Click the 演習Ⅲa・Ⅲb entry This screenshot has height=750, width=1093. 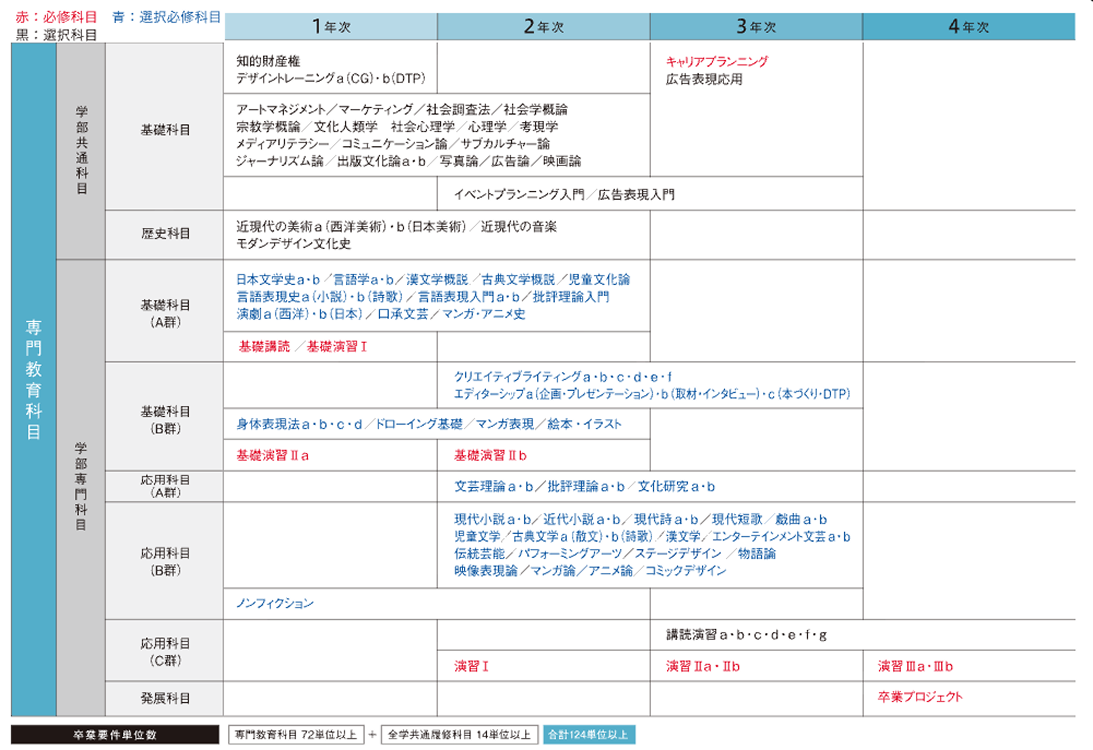[916, 666]
